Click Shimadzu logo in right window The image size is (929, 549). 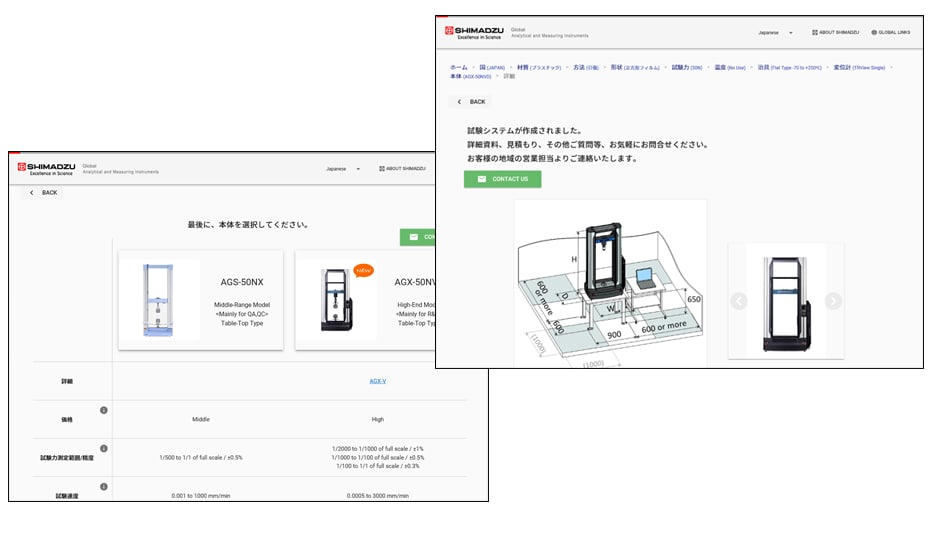pyautogui.click(x=474, y=33)
